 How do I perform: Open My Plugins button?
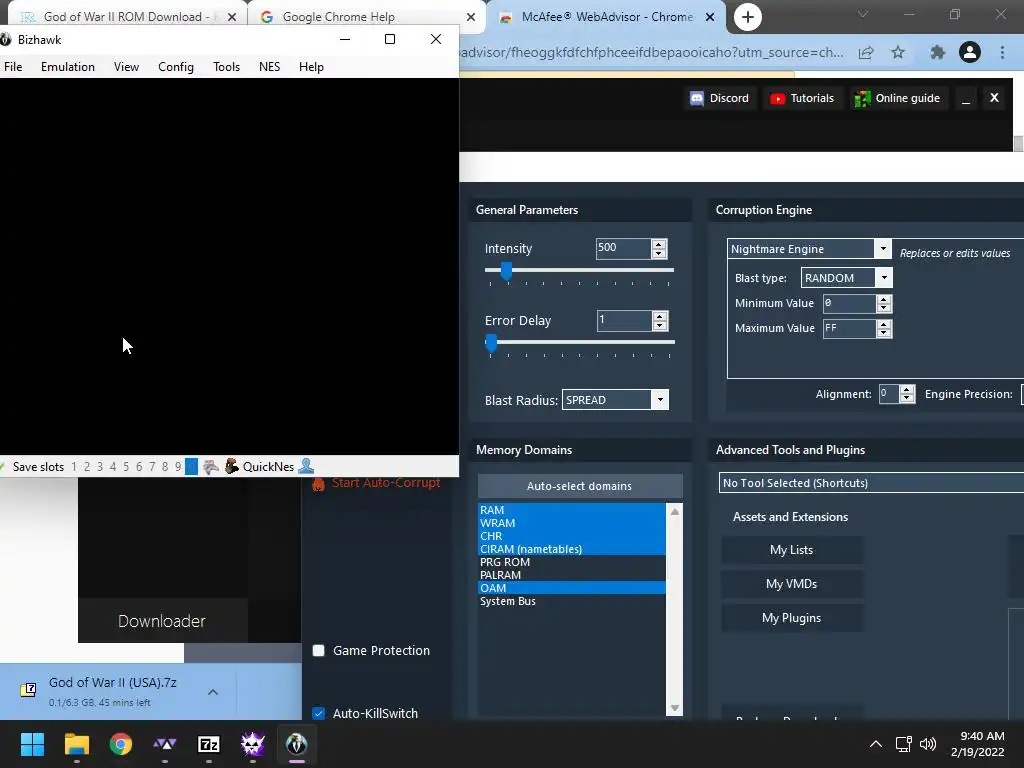click(792, 618)
